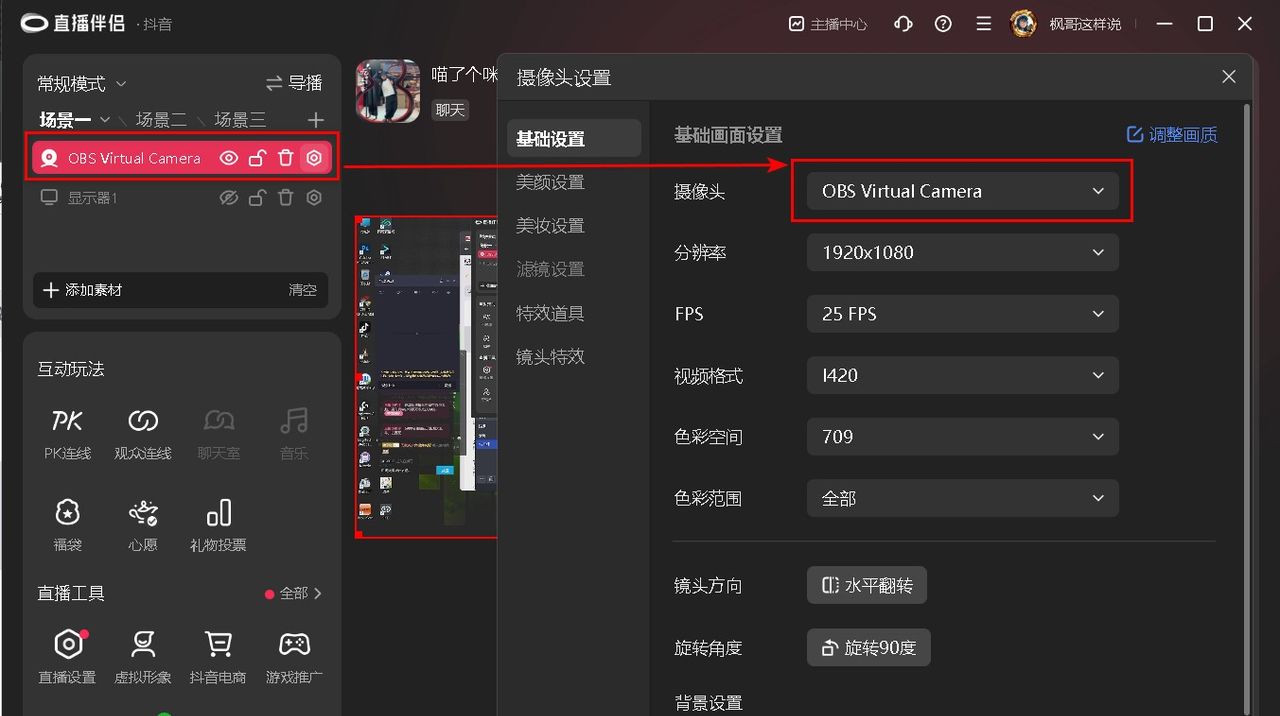Screen dimensions: 1280x716
Task: Hide the OBS Virtual Camera source
Action: 229,157
